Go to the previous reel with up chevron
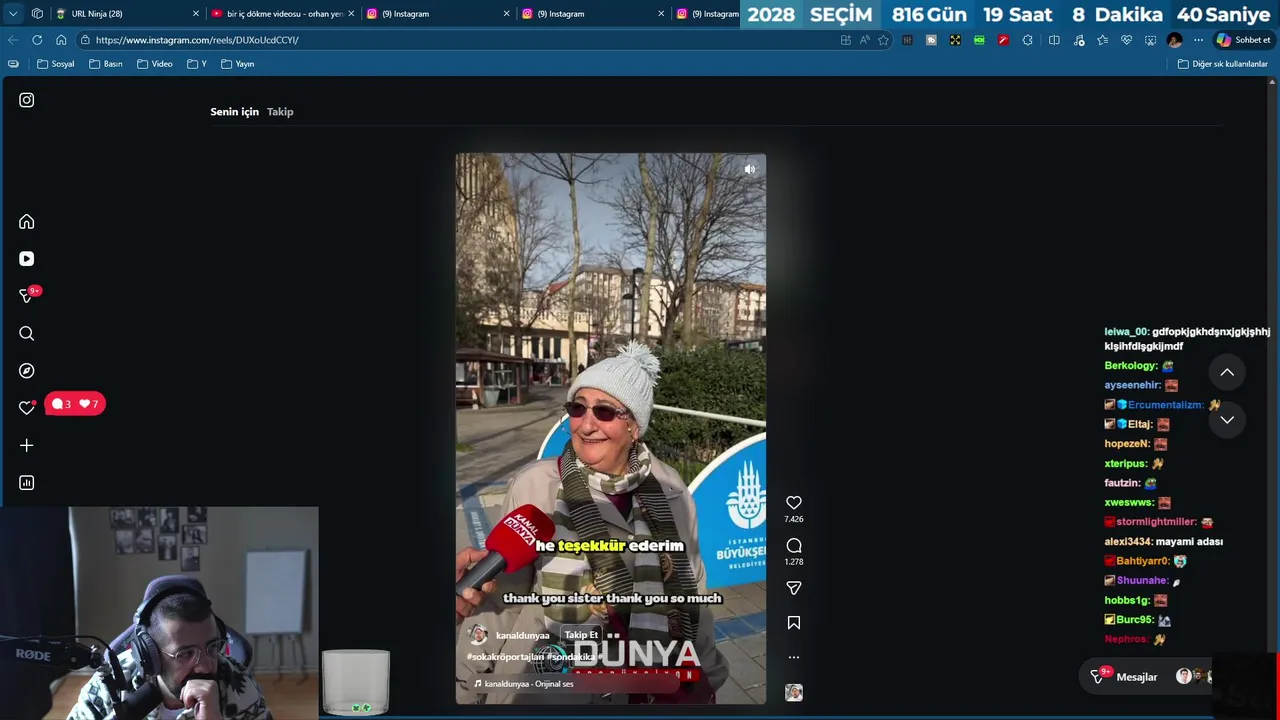Viewport: 1280px width, 720px height. coord(1227,372)
